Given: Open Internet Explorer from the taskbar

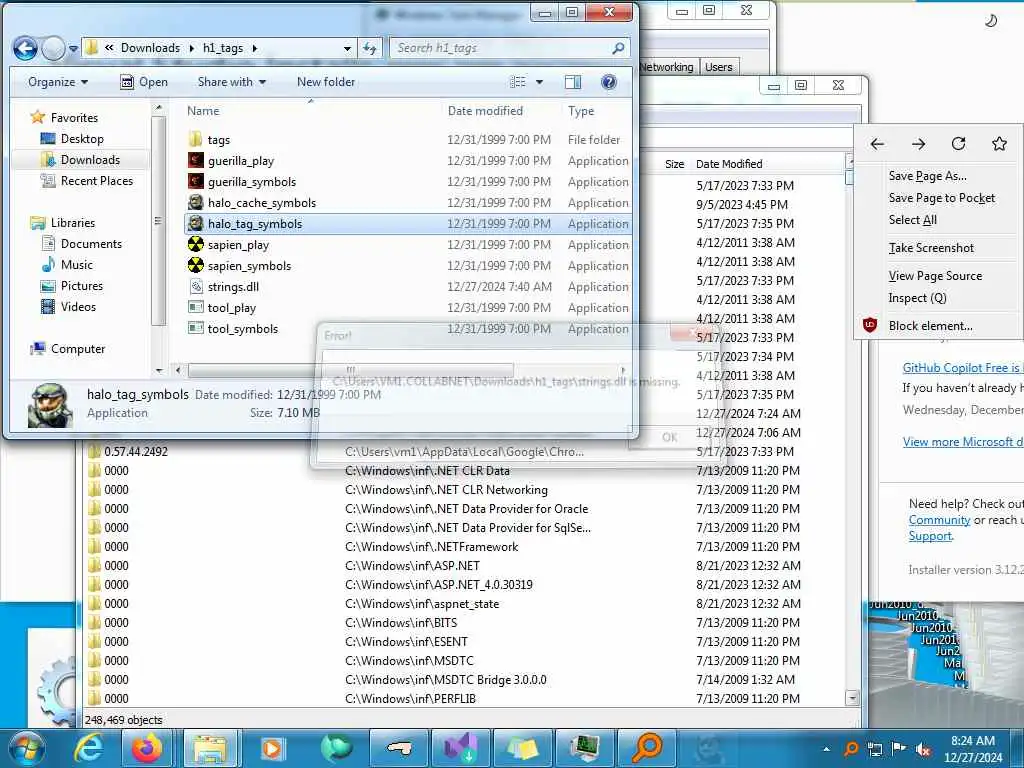Looking at the screenshot, I should [x=89, y=748].
